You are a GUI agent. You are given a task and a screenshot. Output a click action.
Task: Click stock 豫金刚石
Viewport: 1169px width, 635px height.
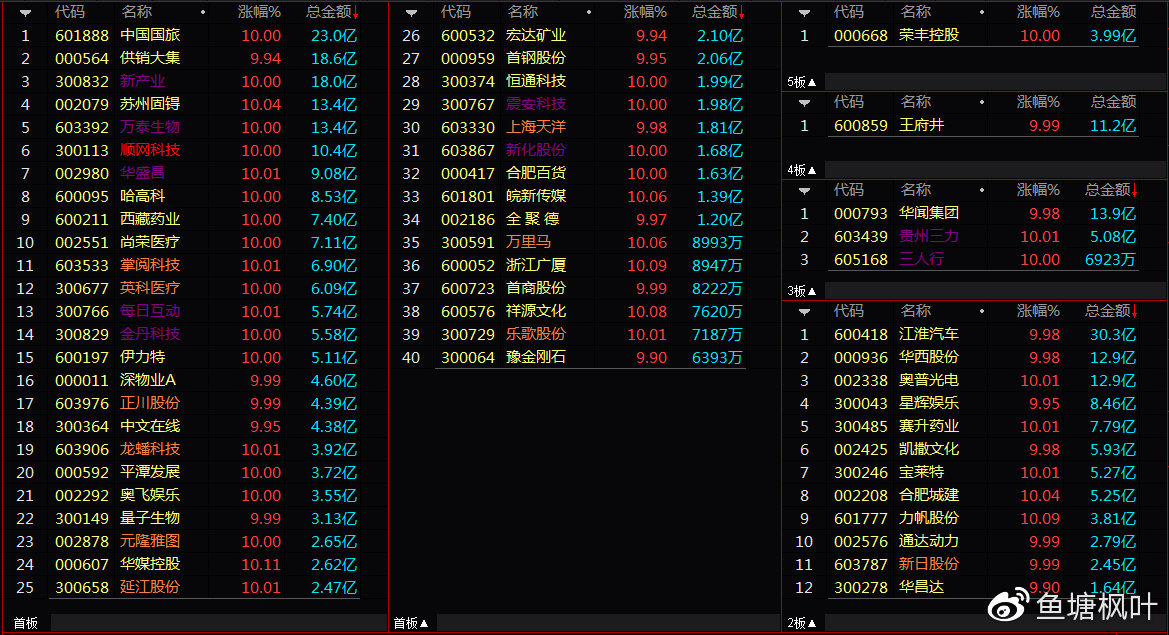click(536, 358)
